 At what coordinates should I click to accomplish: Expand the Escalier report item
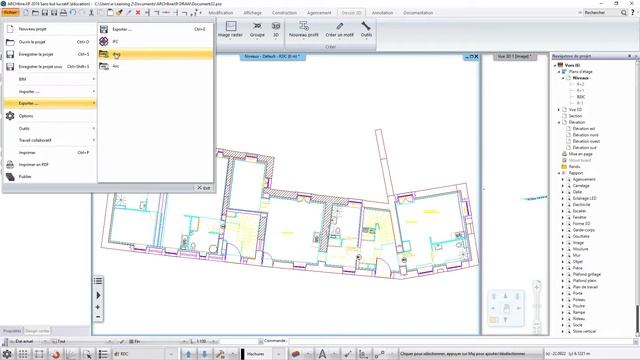click(x=562, y=211)
